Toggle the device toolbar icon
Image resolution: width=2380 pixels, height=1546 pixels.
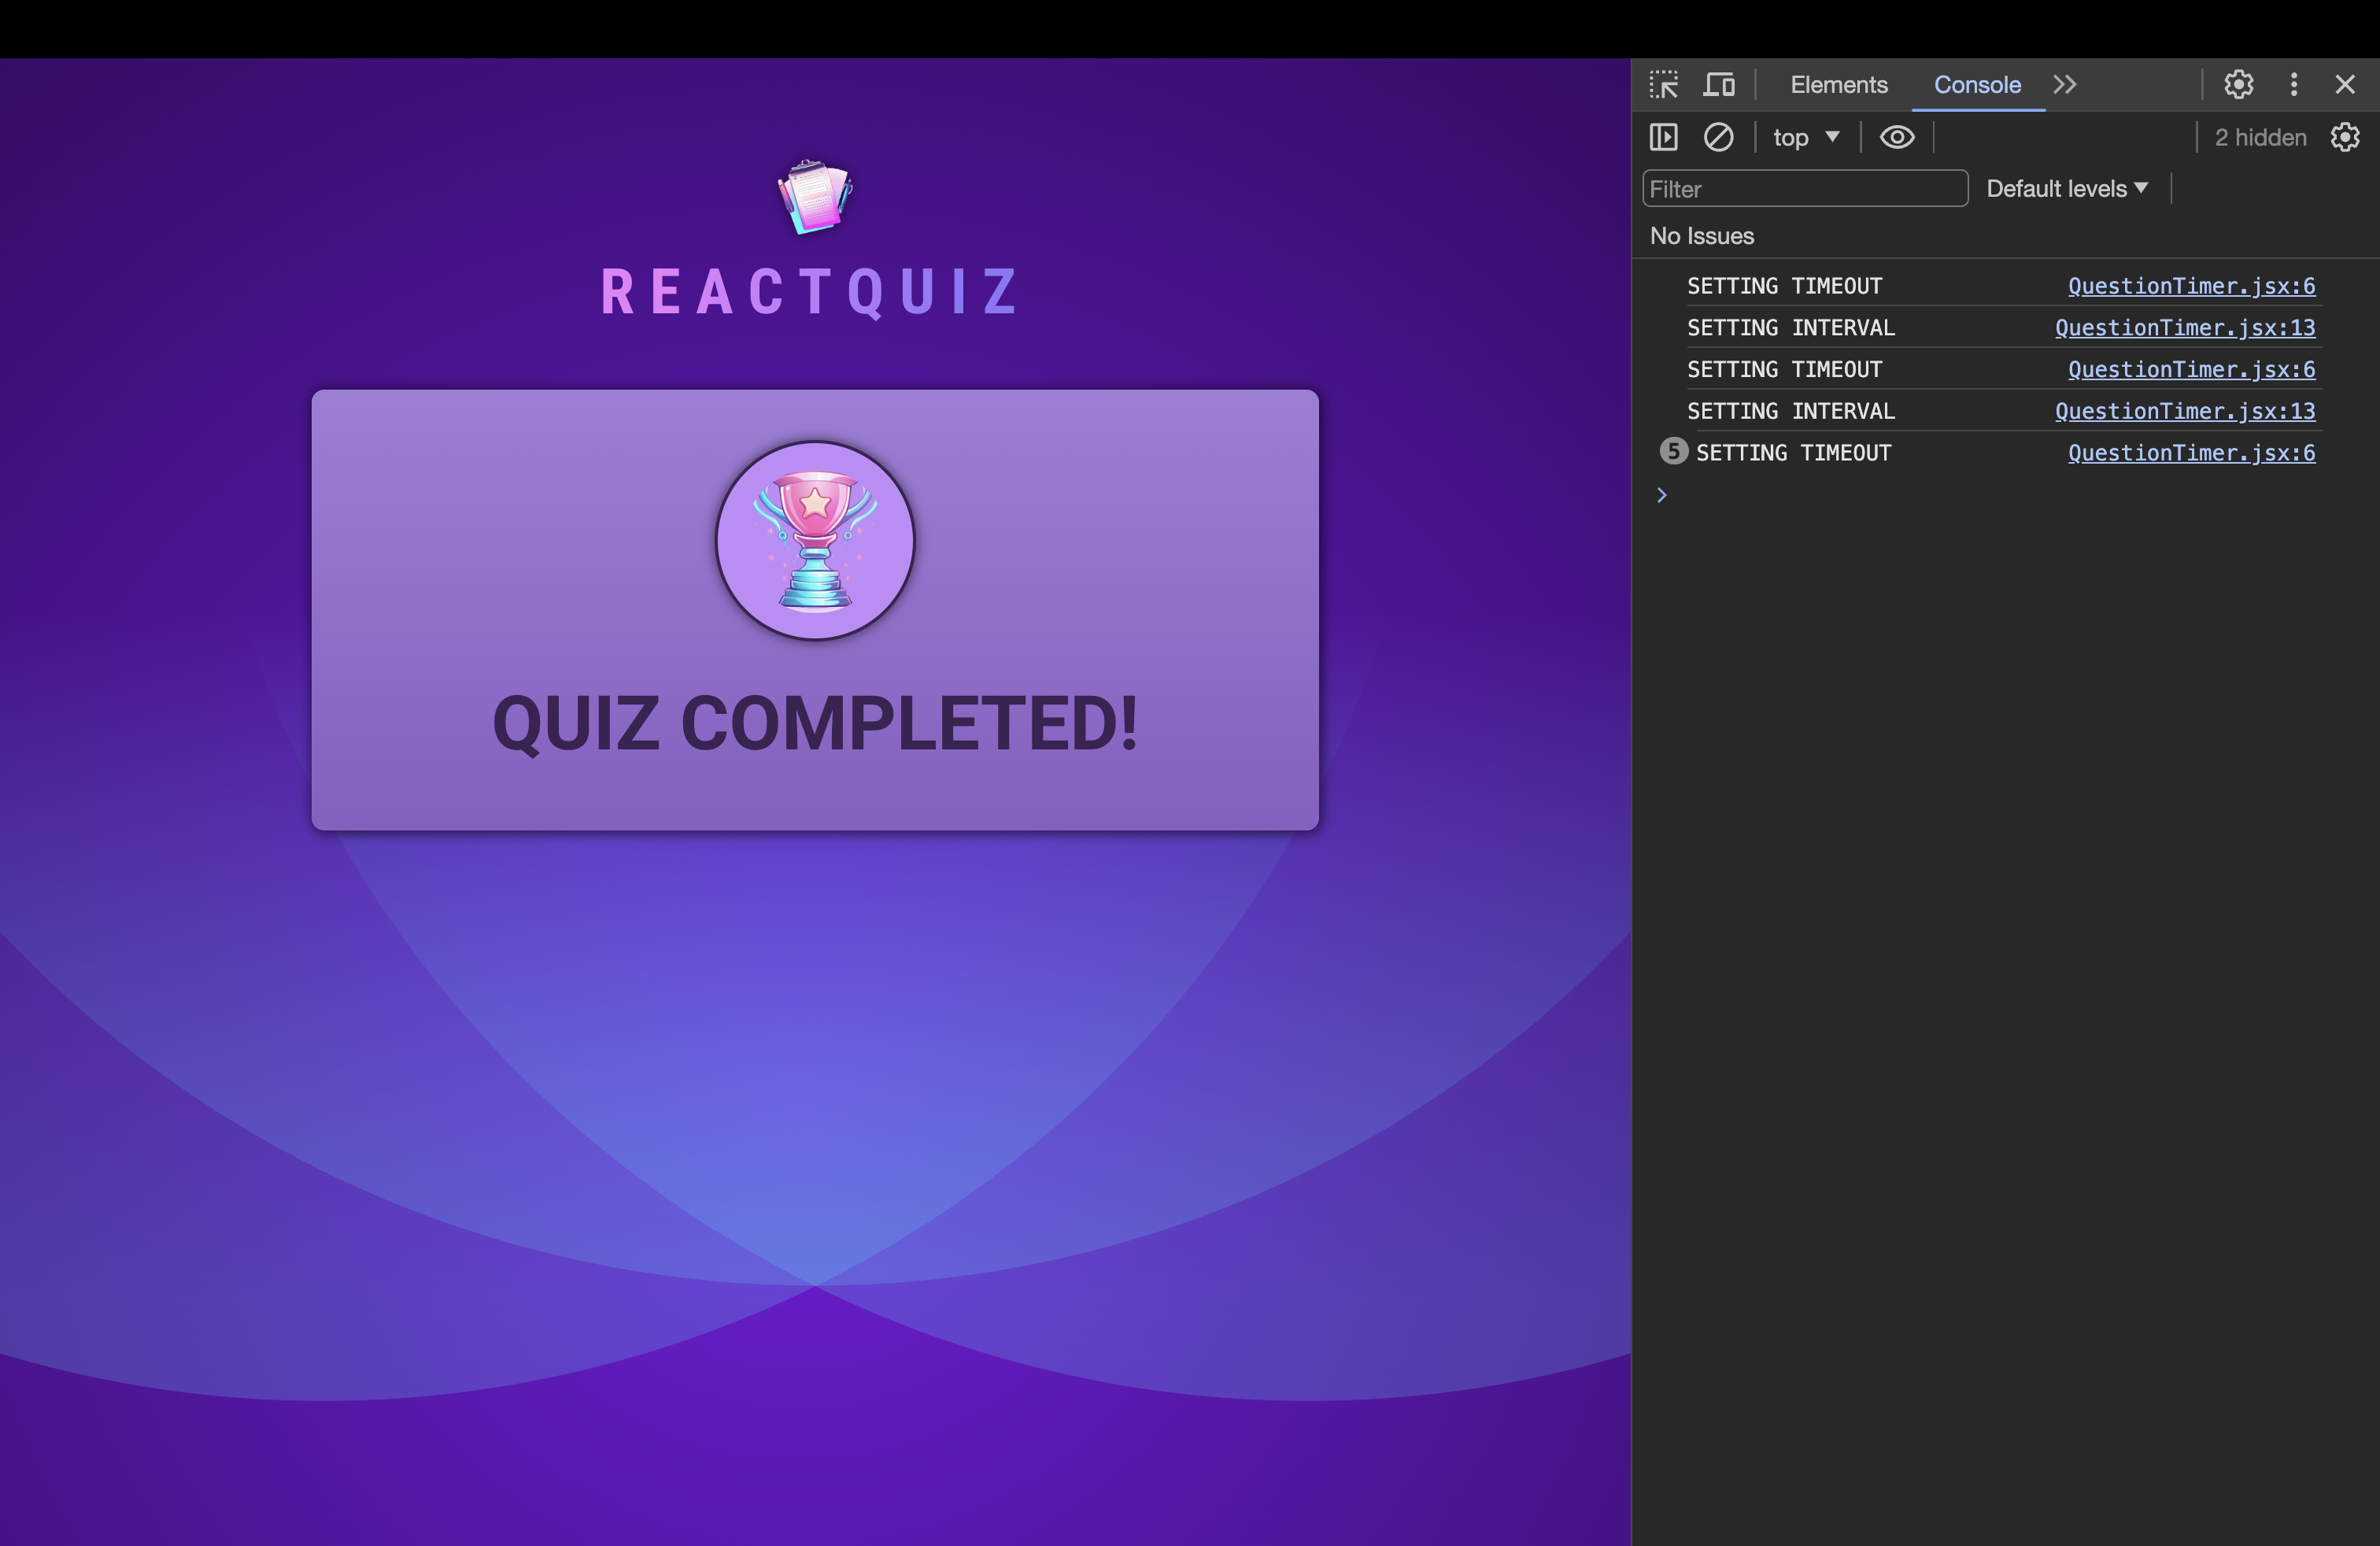tap(1719, 84)
